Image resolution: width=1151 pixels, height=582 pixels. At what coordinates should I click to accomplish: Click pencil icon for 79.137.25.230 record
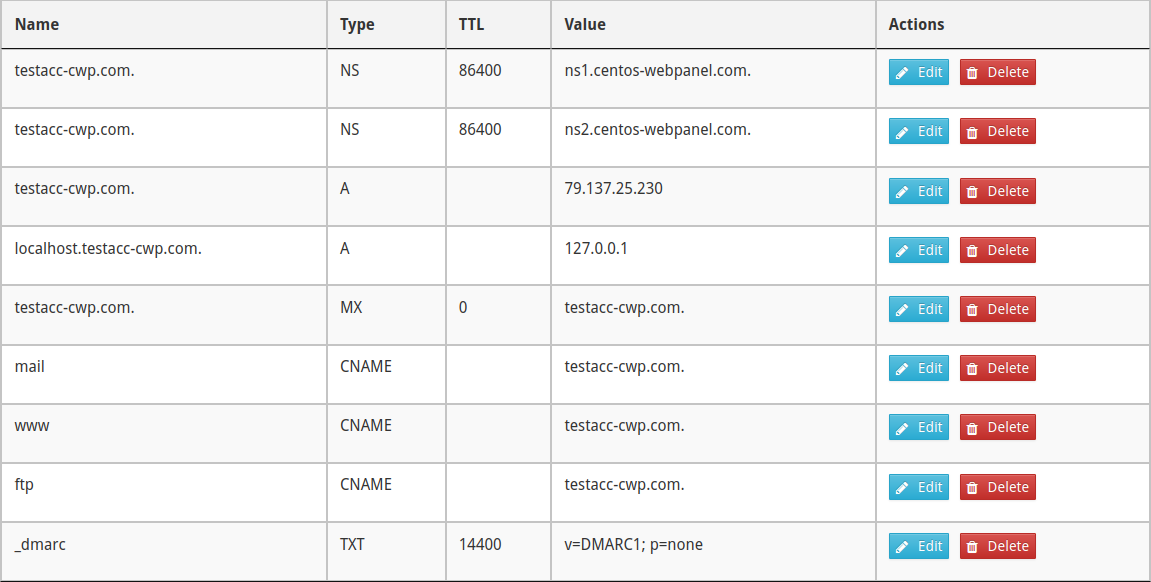[902, 192]
